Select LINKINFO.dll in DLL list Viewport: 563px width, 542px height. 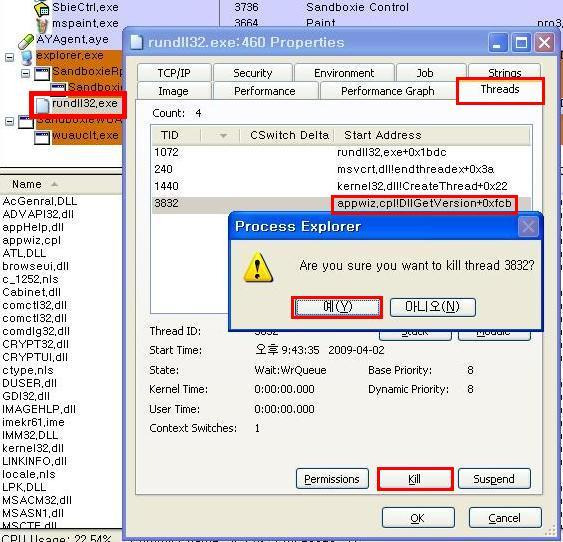coord(34,461)
